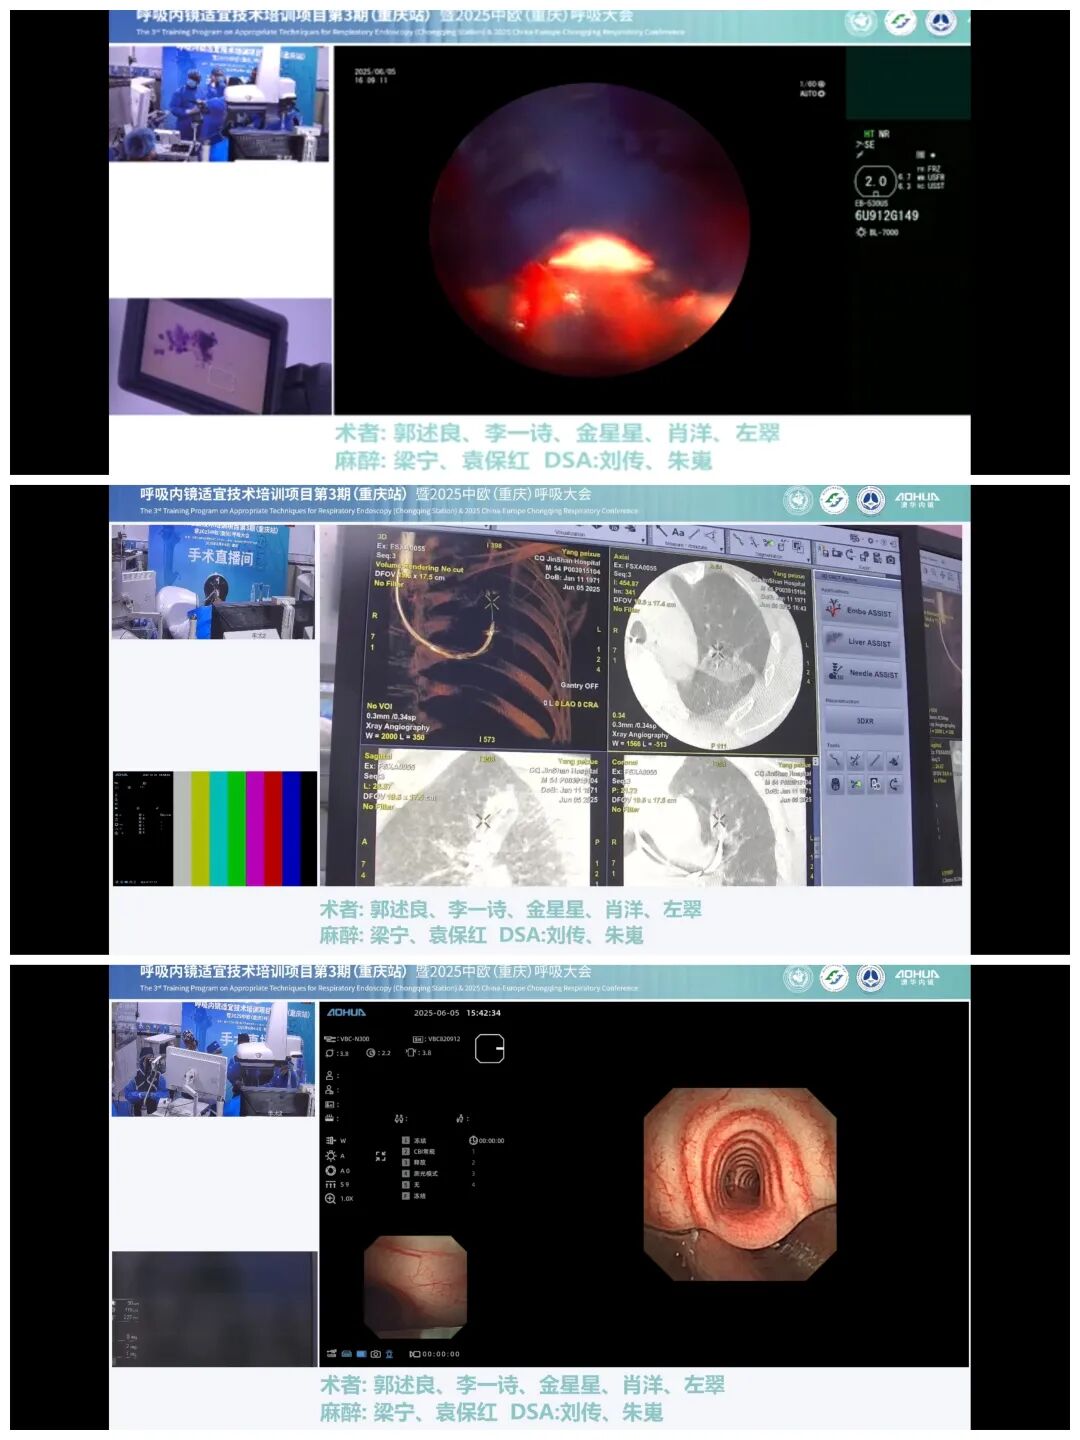Click the Liver ASSIST liver icon
The image size is (1080, 1440).
(833, 640)
